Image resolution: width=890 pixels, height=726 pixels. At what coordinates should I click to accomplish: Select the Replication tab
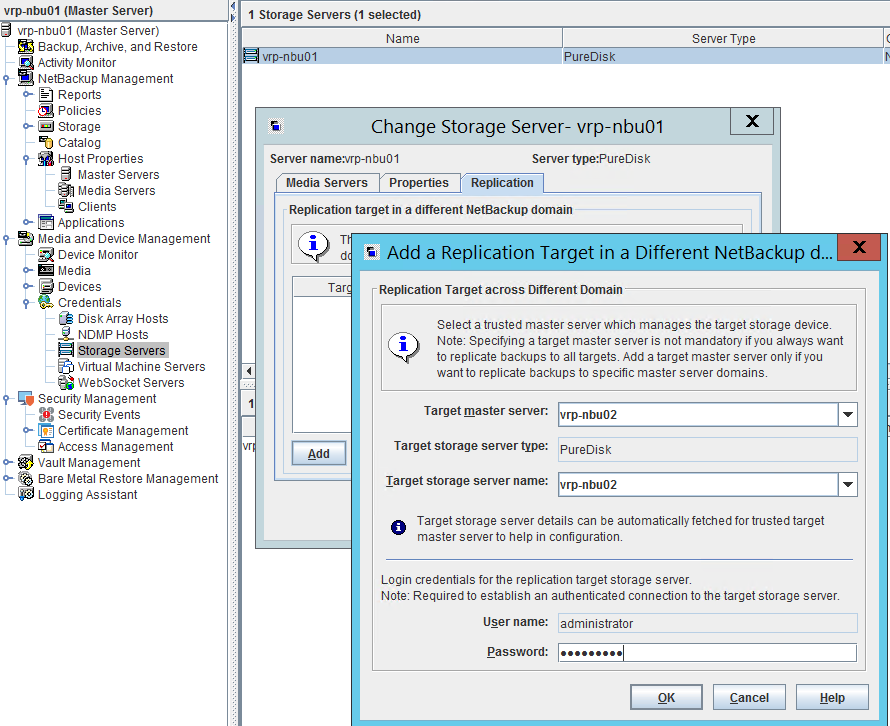coord(502,183)
